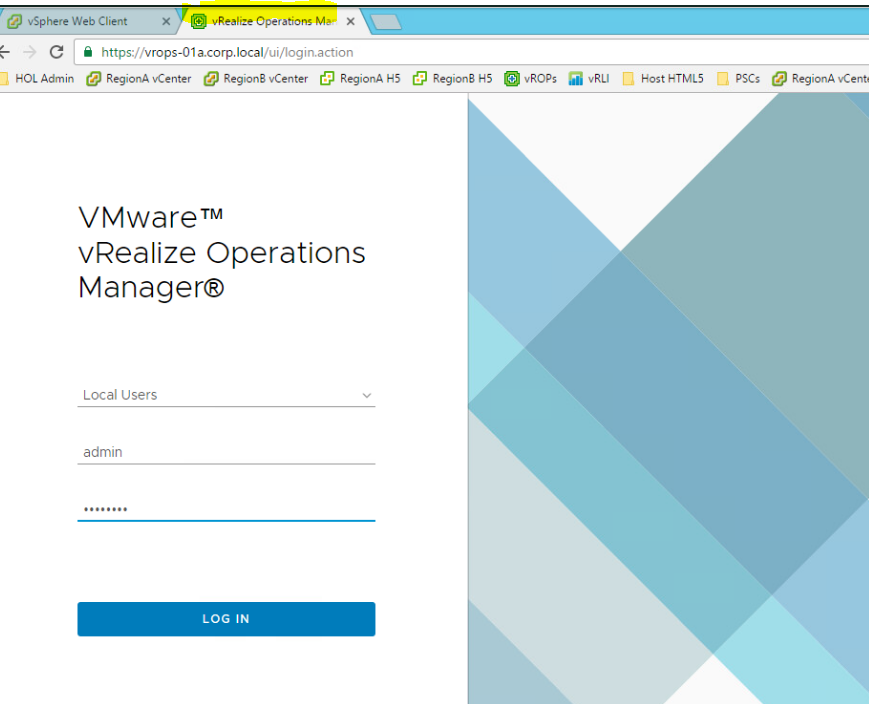The width and height of the screenshot is (869, 704).
Task: Reload the current page
Action: pyautogui.click(x=57, y=52)
